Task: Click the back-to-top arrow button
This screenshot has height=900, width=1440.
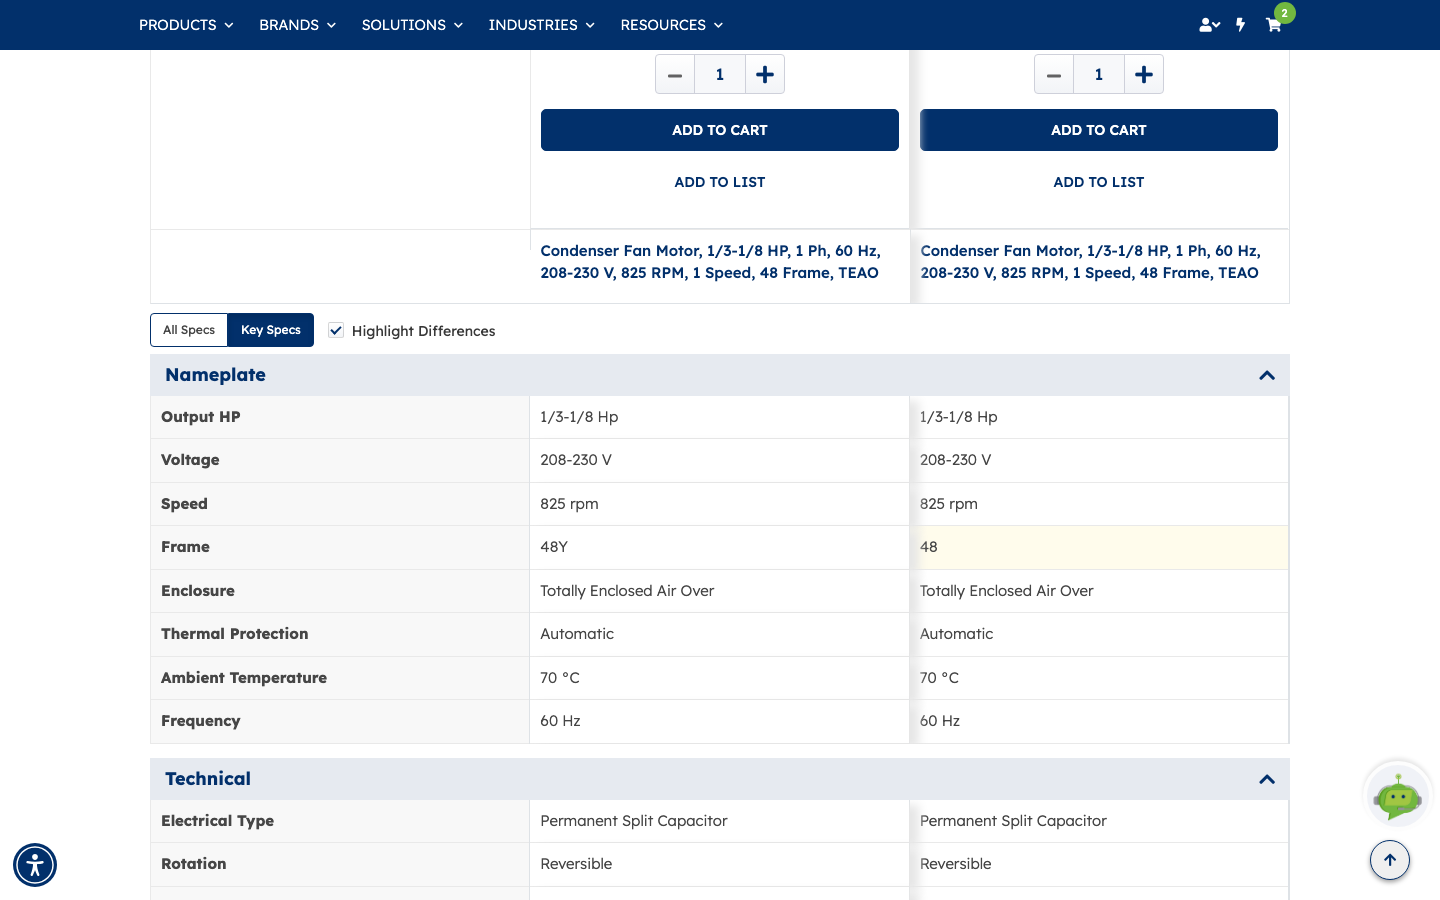Action: pos(1390,860)
